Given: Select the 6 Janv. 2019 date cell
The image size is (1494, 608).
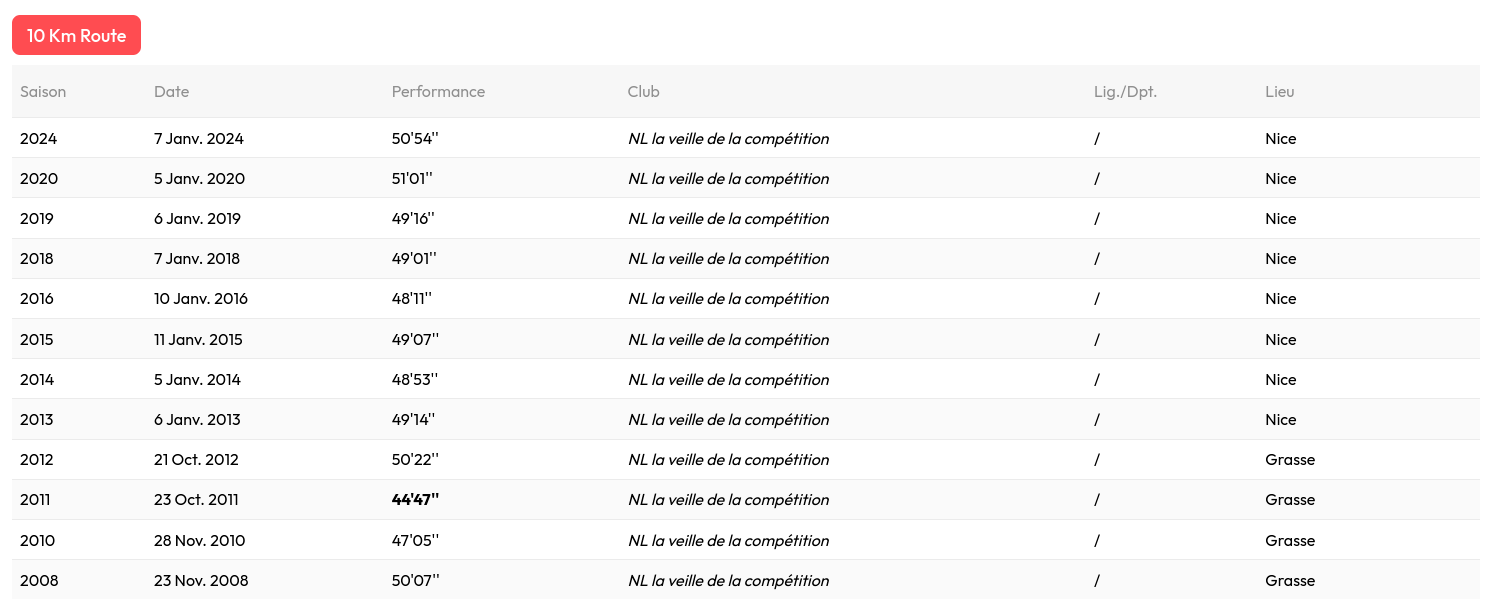Looking at the screenshot, I should coord(197,219).
